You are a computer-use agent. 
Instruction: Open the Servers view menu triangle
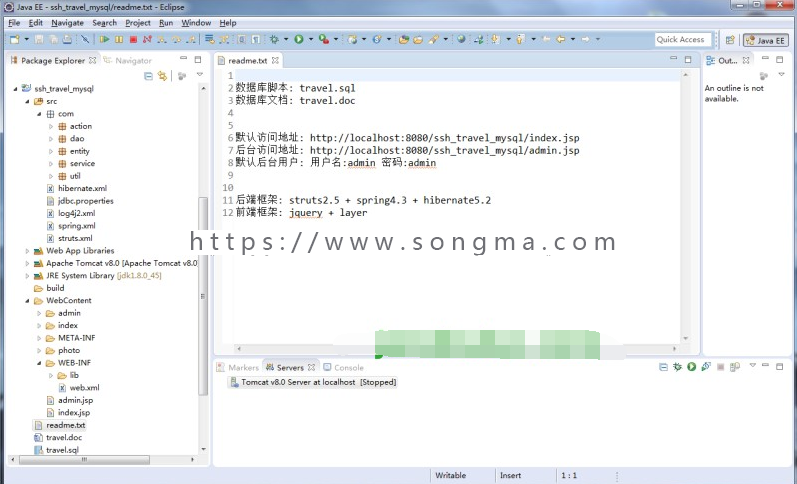tap(753, 365)
